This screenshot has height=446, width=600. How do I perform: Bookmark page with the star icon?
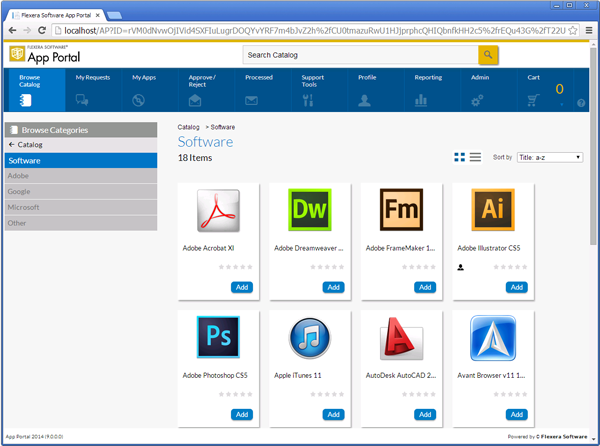coord(572,30)
